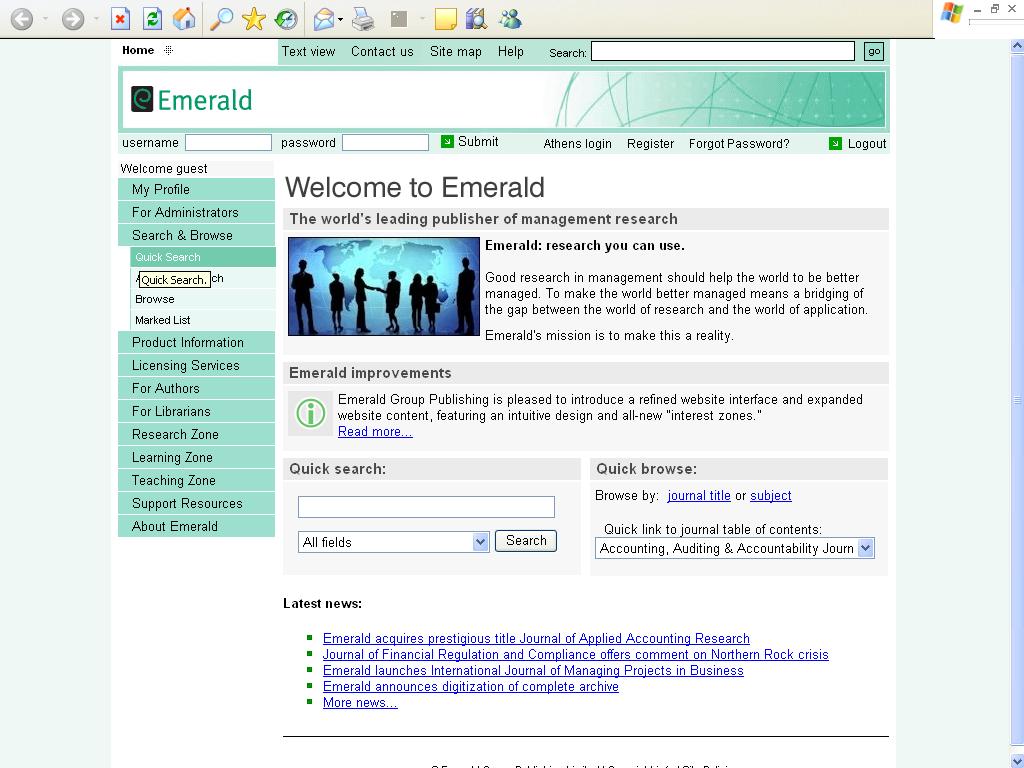Choose Browse in sidebar submenu
Screen dimensions: 1024x768
pyautogui.click(x=202, y=299)
